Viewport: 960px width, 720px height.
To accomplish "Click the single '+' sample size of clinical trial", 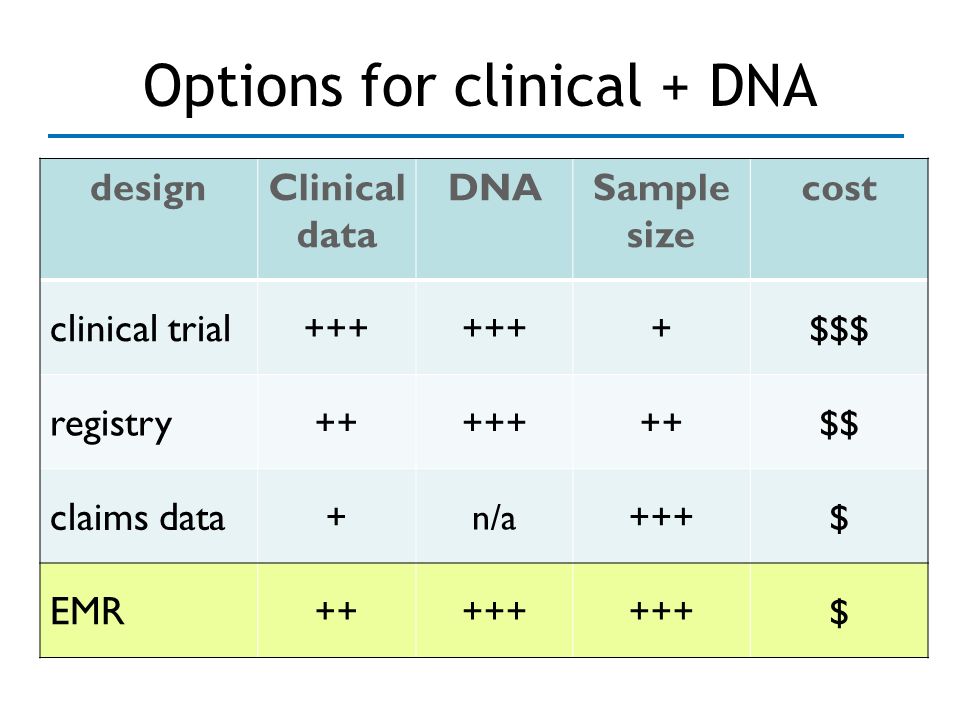I will pos(661,328).
